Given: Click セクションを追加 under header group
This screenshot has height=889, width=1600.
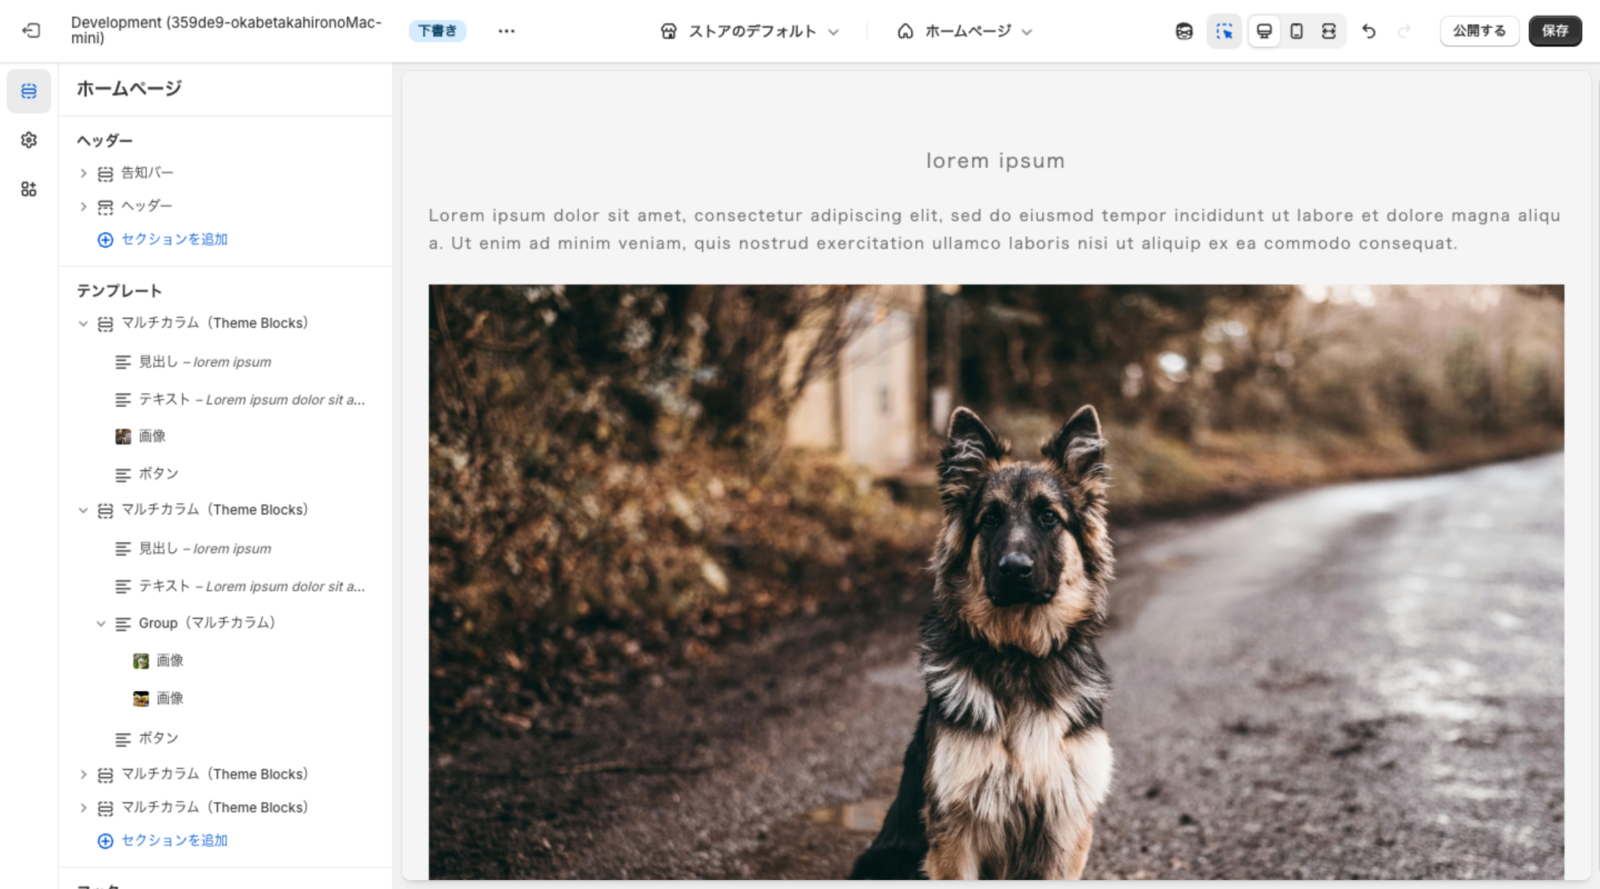Looking at the screenshot, I should click(174, 240).
